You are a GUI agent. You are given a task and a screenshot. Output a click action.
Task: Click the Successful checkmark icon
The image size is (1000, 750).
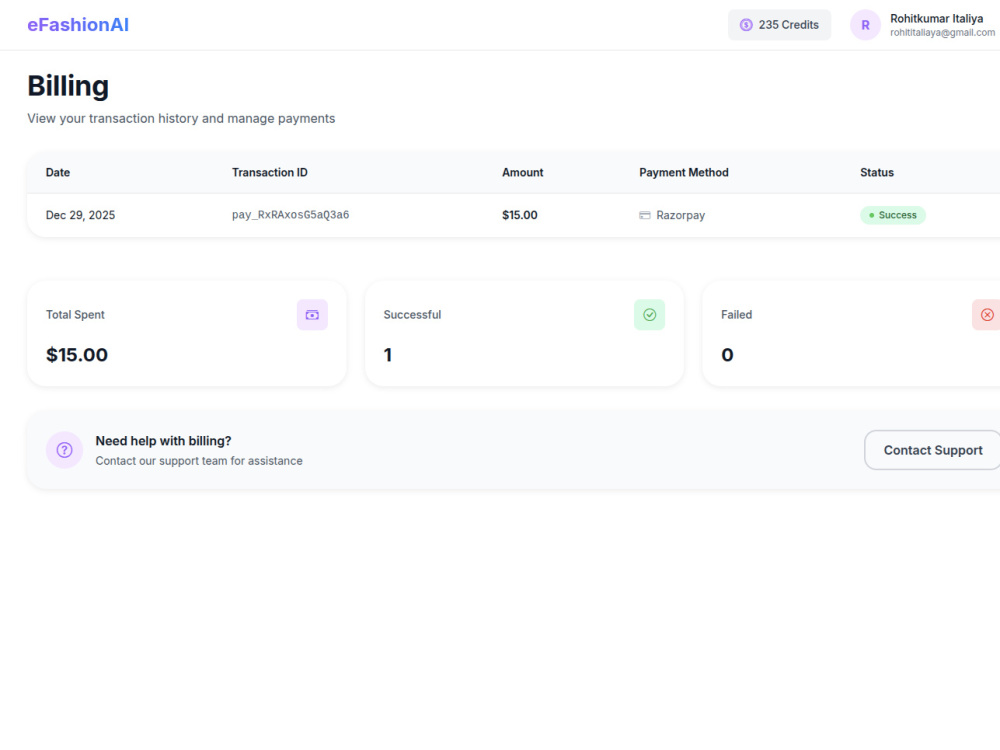[x=649, y=314]
